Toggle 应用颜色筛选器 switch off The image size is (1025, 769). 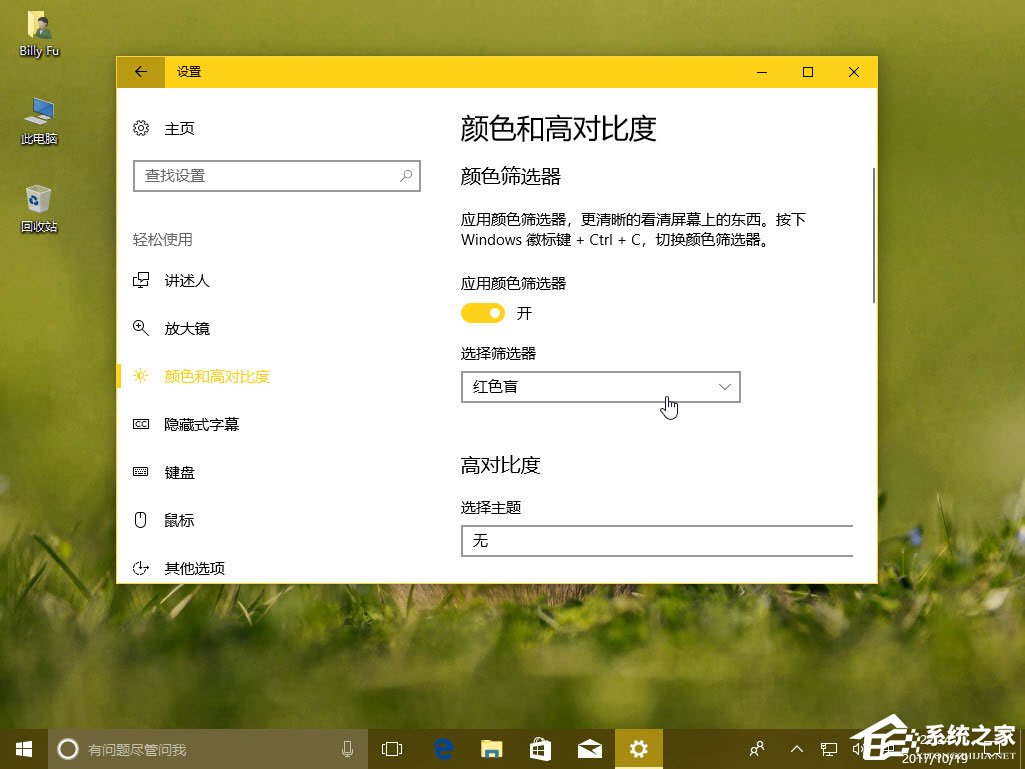pyautogui.click(x=483, y=313)
